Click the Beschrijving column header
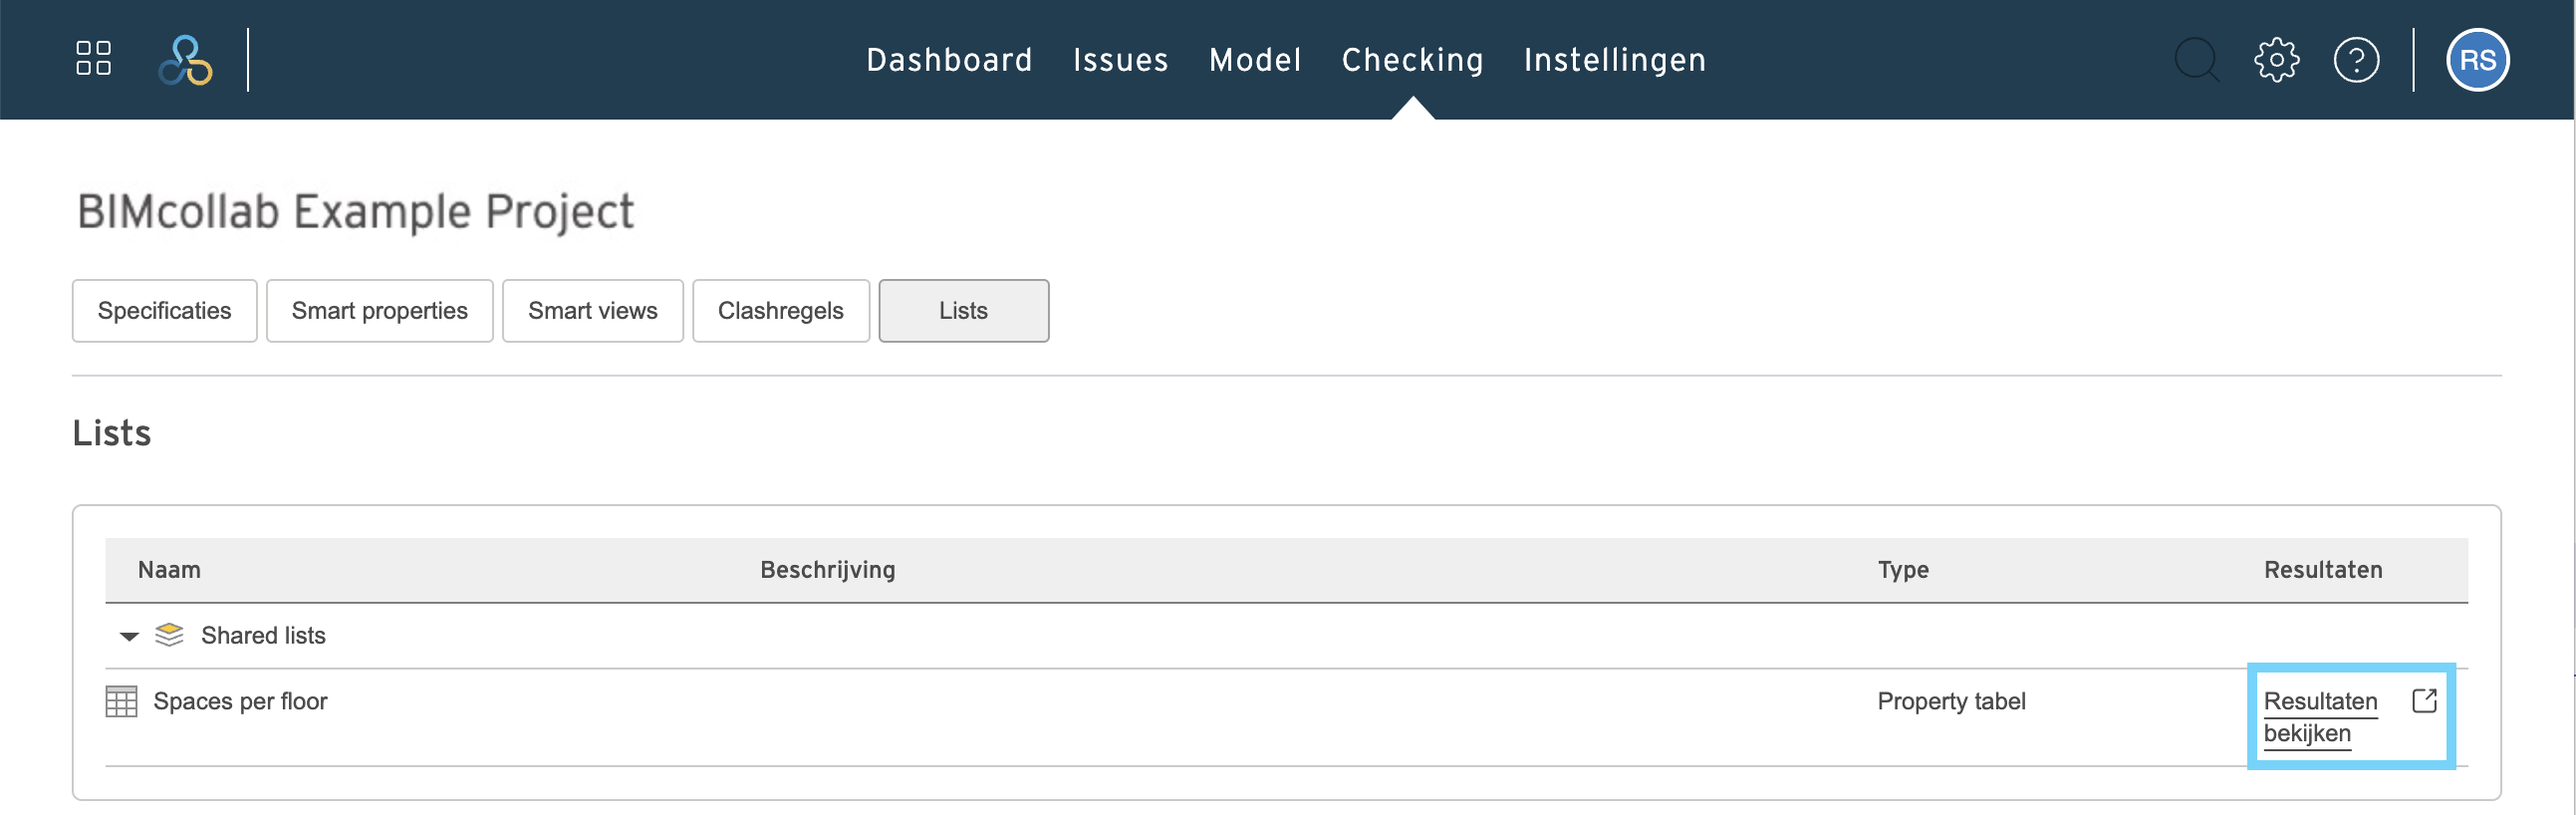 tap(827, 569)
